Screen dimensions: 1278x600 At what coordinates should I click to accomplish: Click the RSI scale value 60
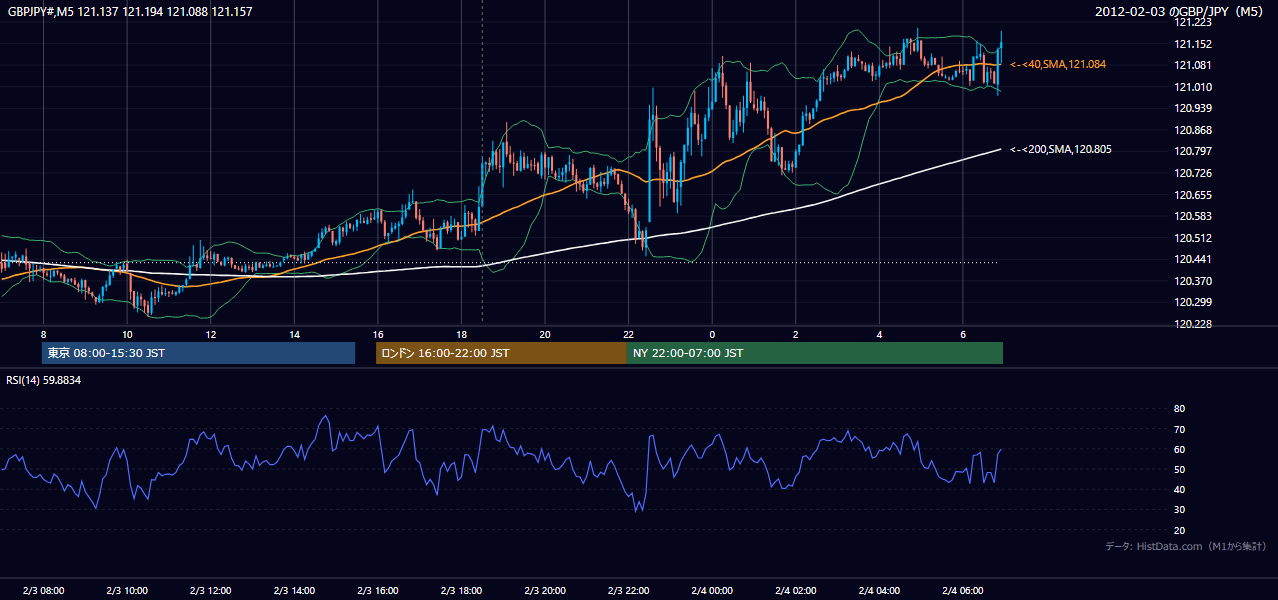pos(1180,449)
